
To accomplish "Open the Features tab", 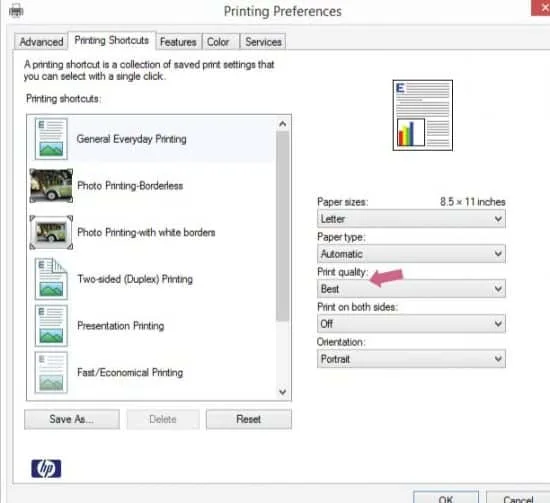I will (178, 42).
